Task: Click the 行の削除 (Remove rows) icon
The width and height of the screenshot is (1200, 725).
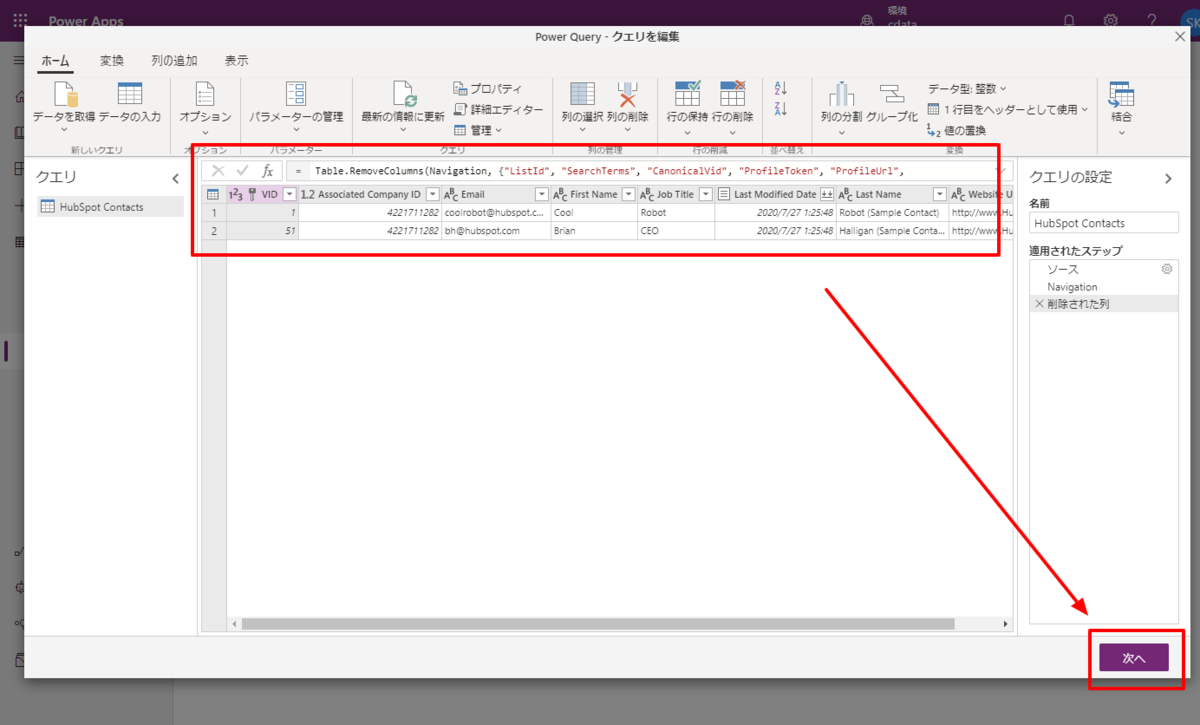Action: pyautogui.click(x=733, y=94)
